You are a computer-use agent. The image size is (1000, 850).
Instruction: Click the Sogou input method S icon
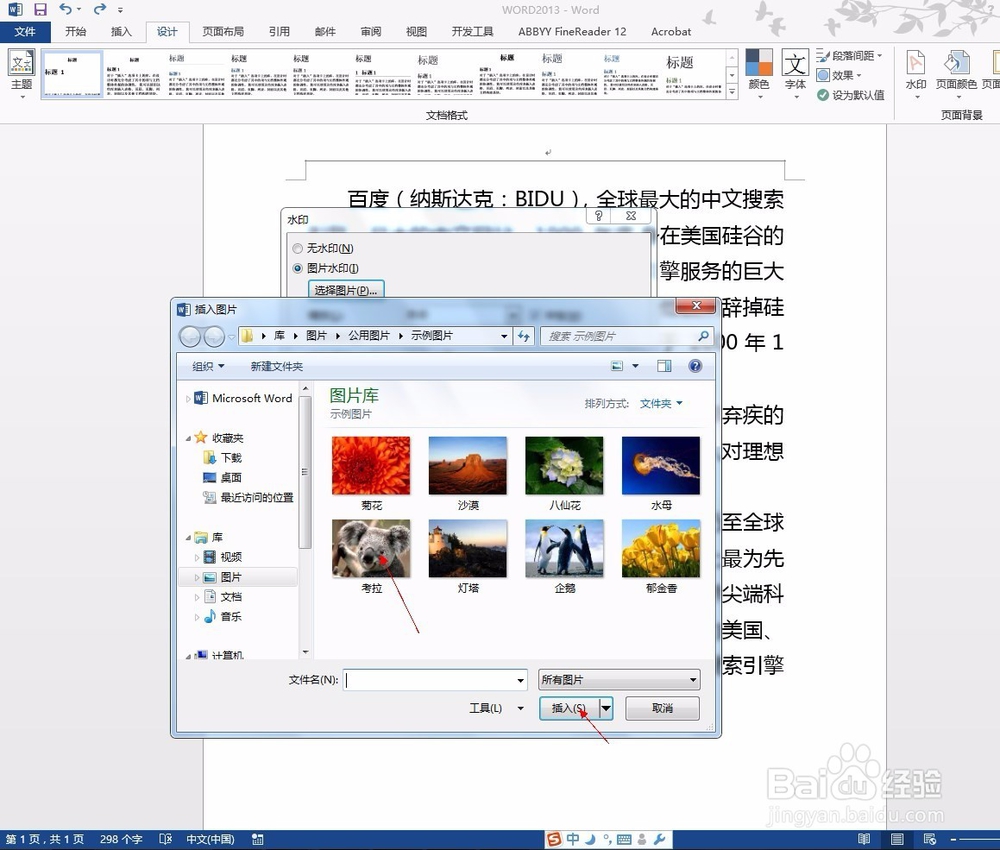(554, 839)
